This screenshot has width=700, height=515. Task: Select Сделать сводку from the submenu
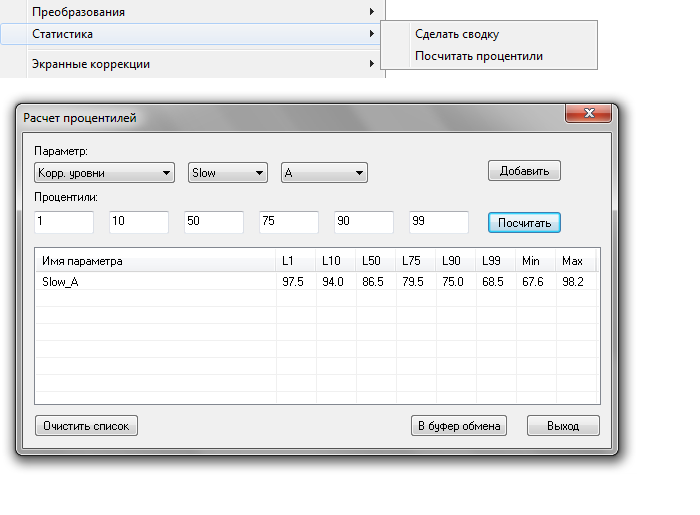coord(457,34)
